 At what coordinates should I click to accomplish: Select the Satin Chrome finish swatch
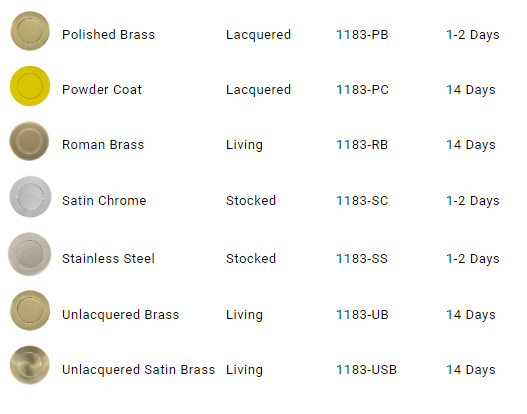30,197
